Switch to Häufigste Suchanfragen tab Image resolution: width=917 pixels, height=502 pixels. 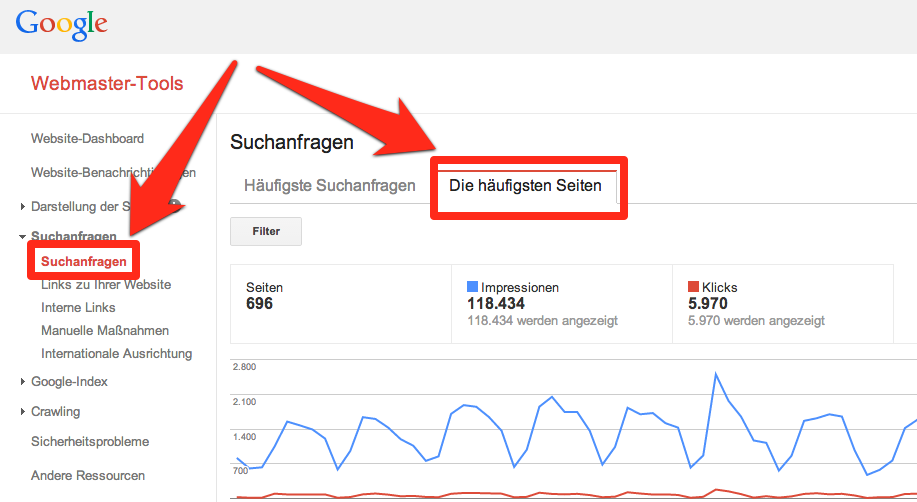click(330, 185)
